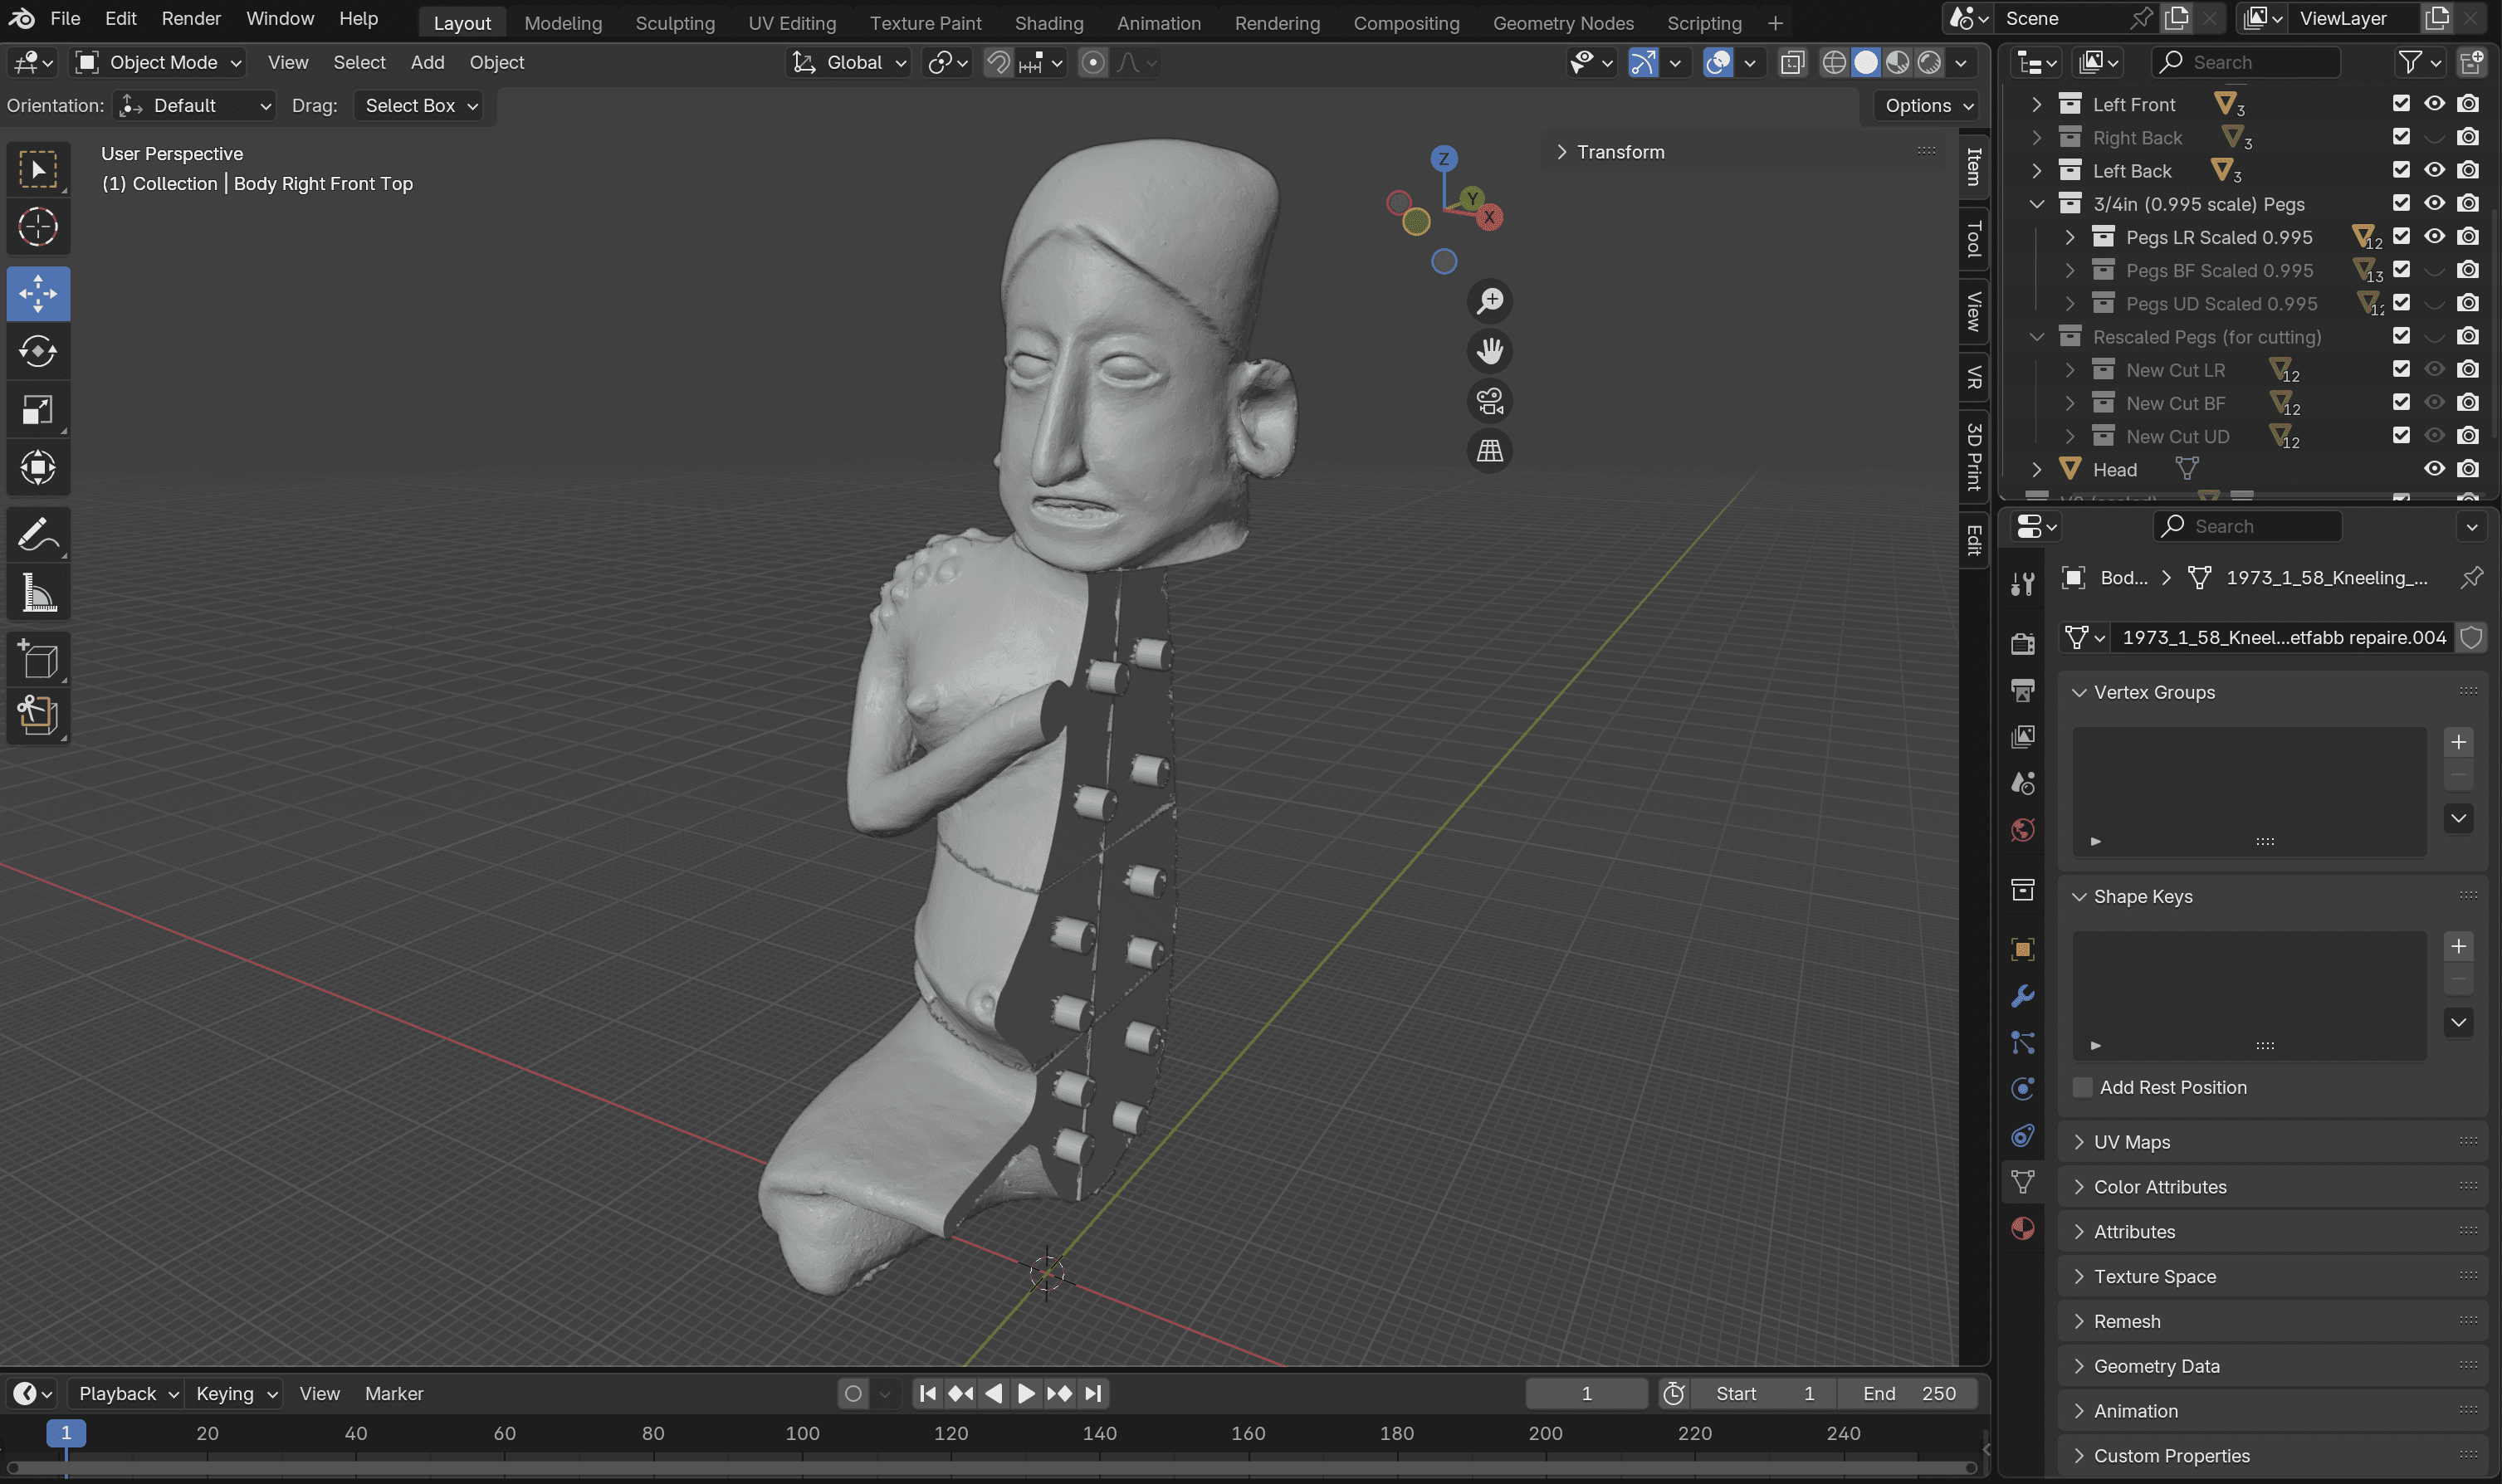Screen dimensions: 2502x1484
Task: Activate the Rotate tool
Action: (x=37, y=352)
